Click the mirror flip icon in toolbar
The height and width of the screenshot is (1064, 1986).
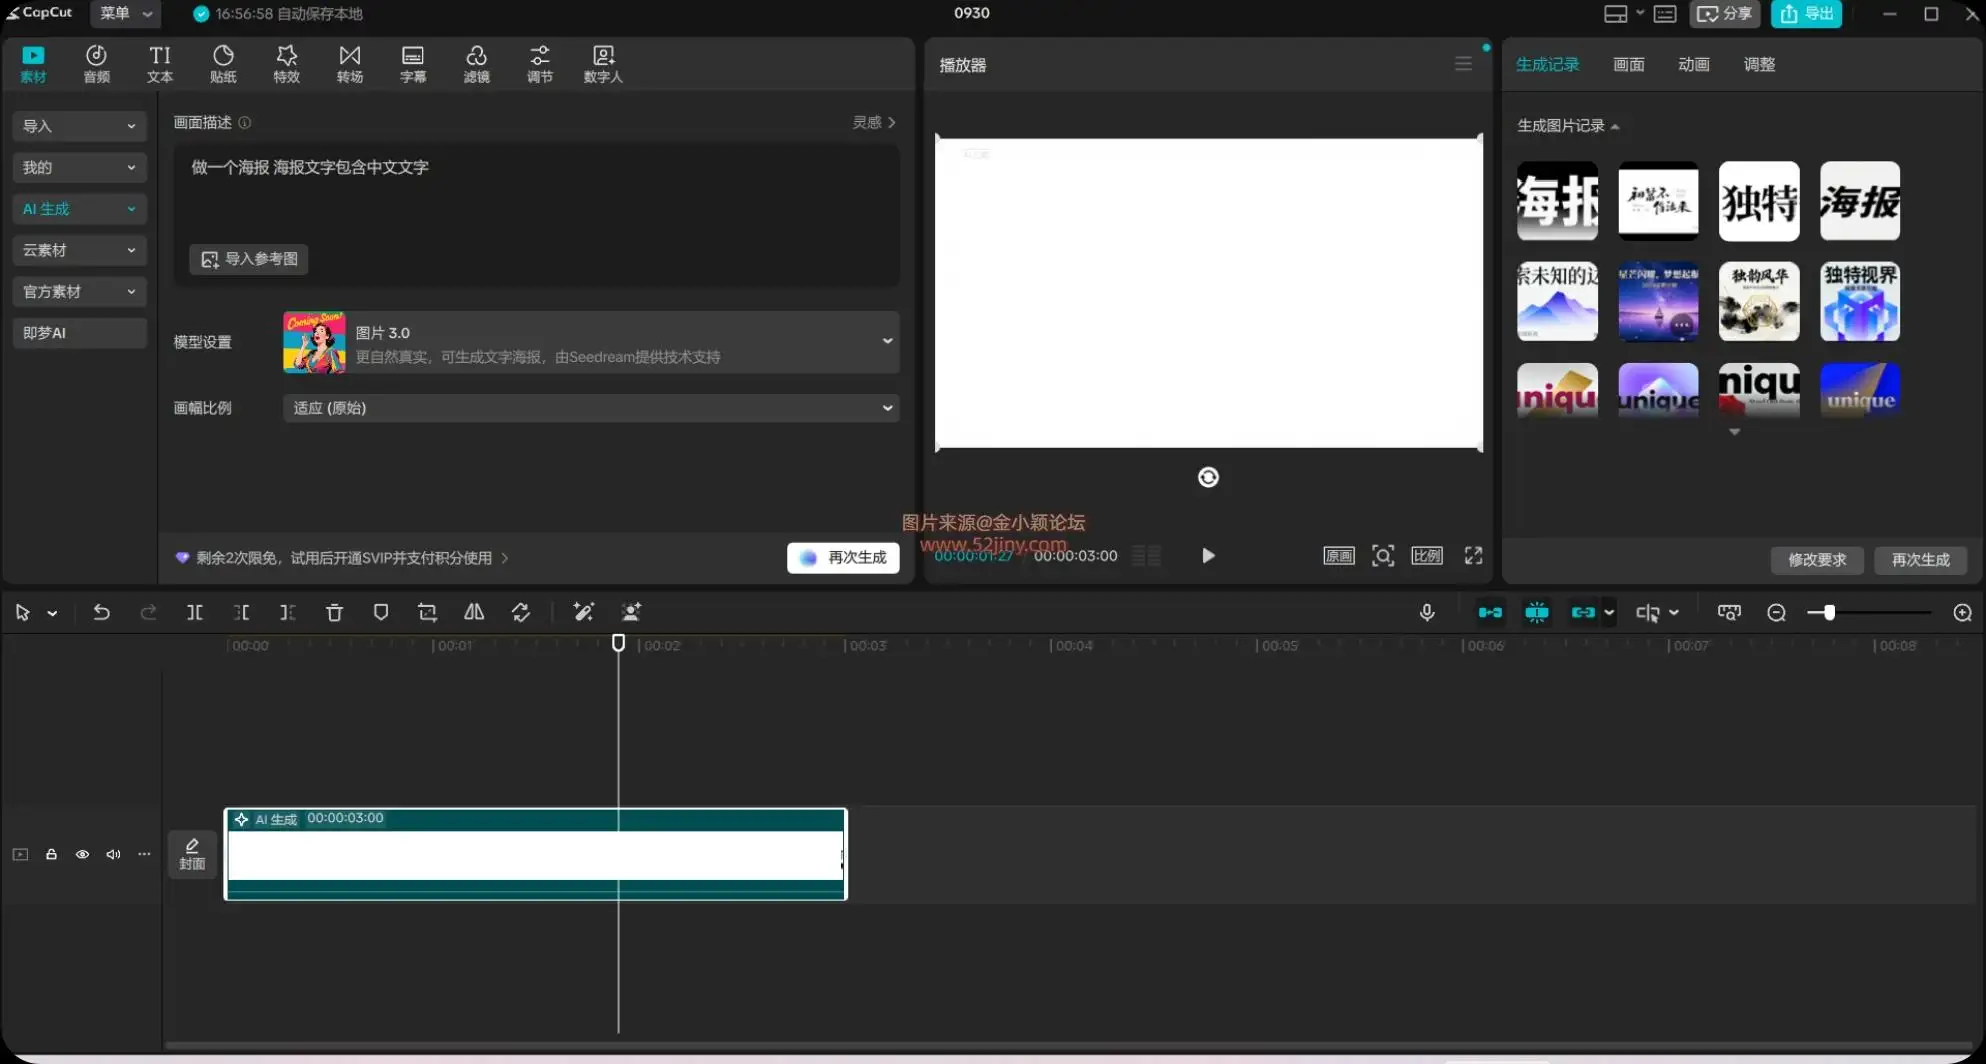pyautogui.click(x=474, y=612)
